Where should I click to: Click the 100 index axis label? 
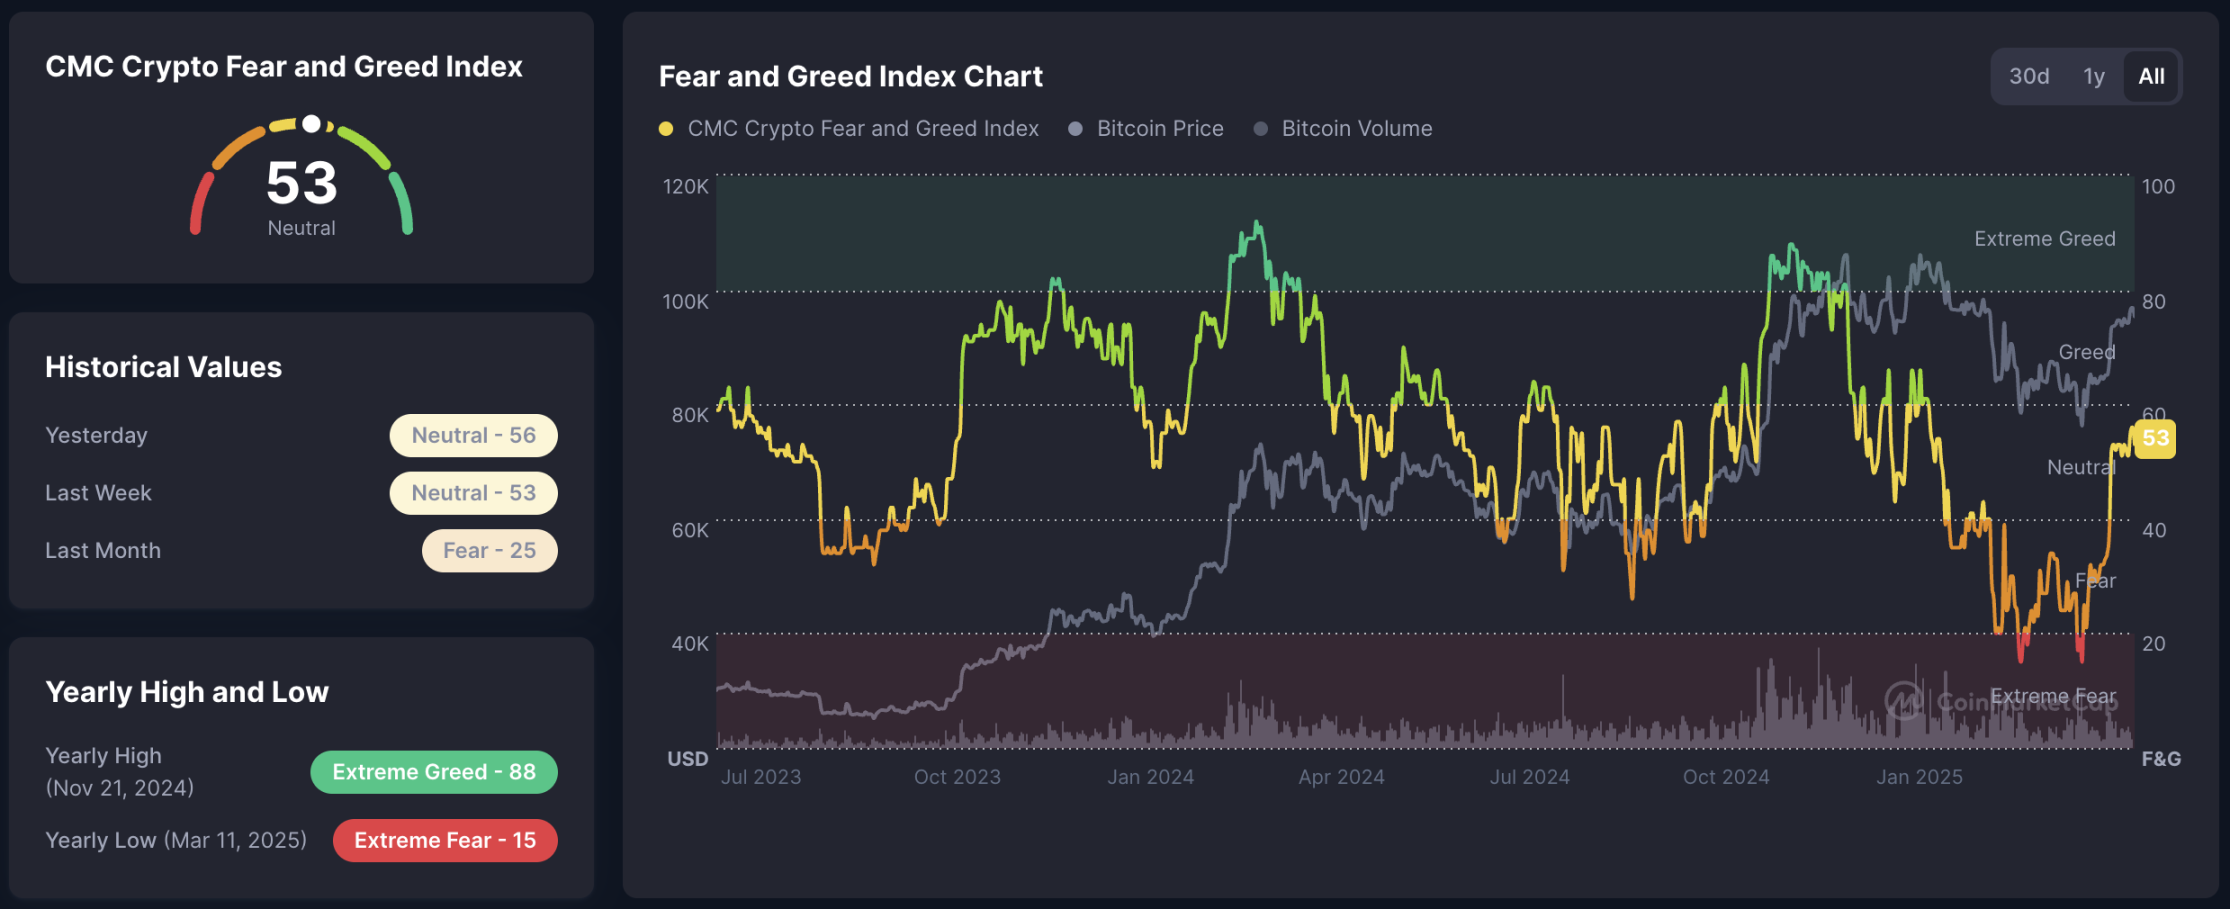point(2158,187)
